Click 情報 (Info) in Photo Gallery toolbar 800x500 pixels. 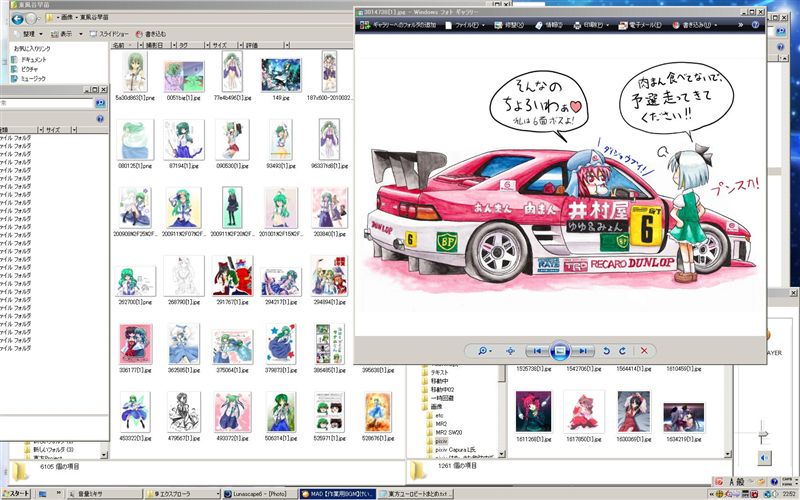(549, 24)
